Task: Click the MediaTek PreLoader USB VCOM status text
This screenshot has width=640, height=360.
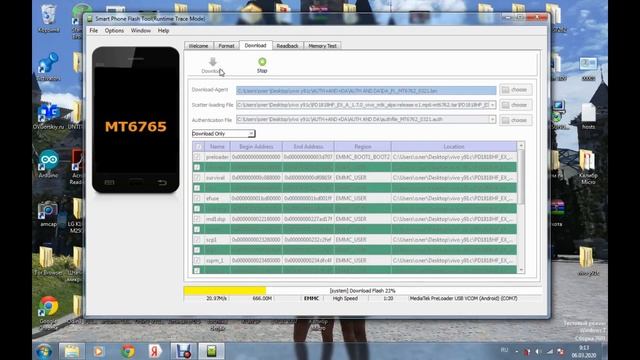Action: click(463, 298)
